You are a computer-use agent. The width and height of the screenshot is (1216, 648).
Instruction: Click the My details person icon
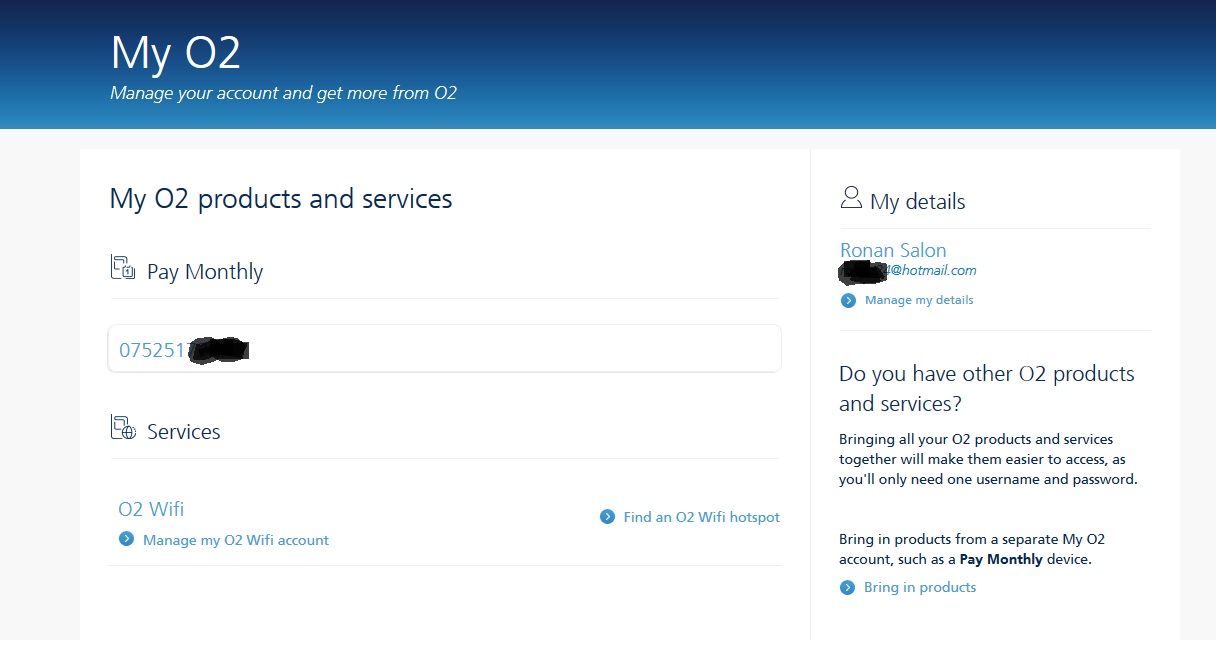tap(850, 197)
